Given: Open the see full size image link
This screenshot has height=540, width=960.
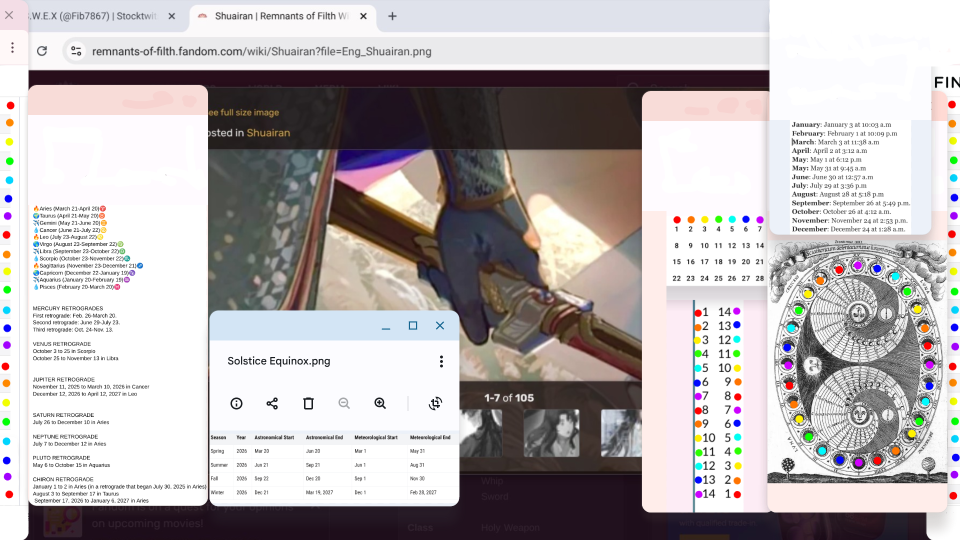Looking at the screenshot, I should 244,113.
